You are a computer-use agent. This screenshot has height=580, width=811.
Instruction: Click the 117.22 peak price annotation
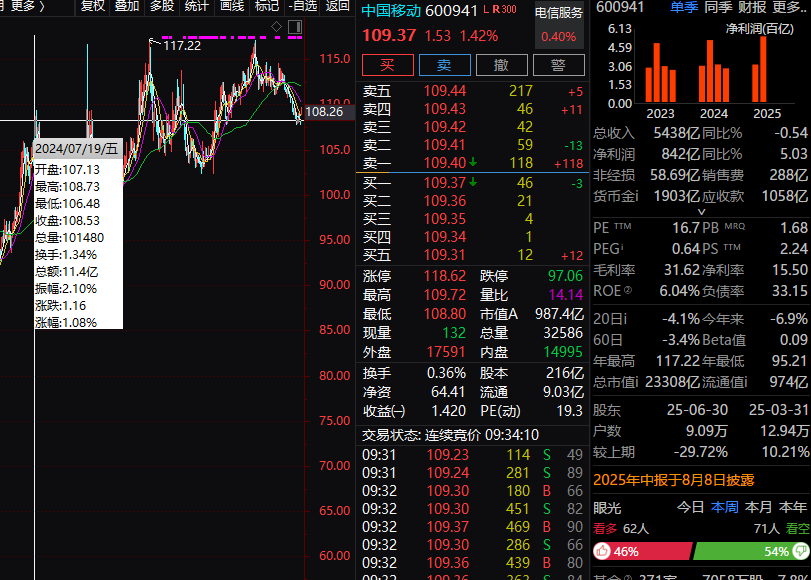pyautogui.click(x=182, y=46)
